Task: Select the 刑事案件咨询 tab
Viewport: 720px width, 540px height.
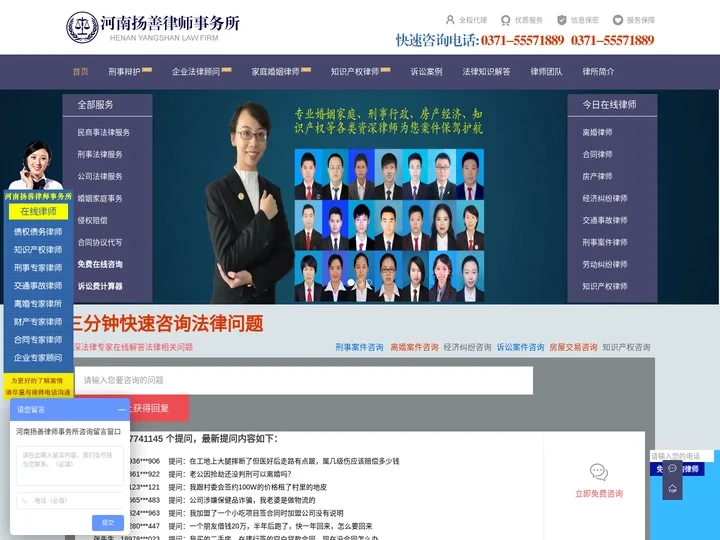Action: pos(359,347)
